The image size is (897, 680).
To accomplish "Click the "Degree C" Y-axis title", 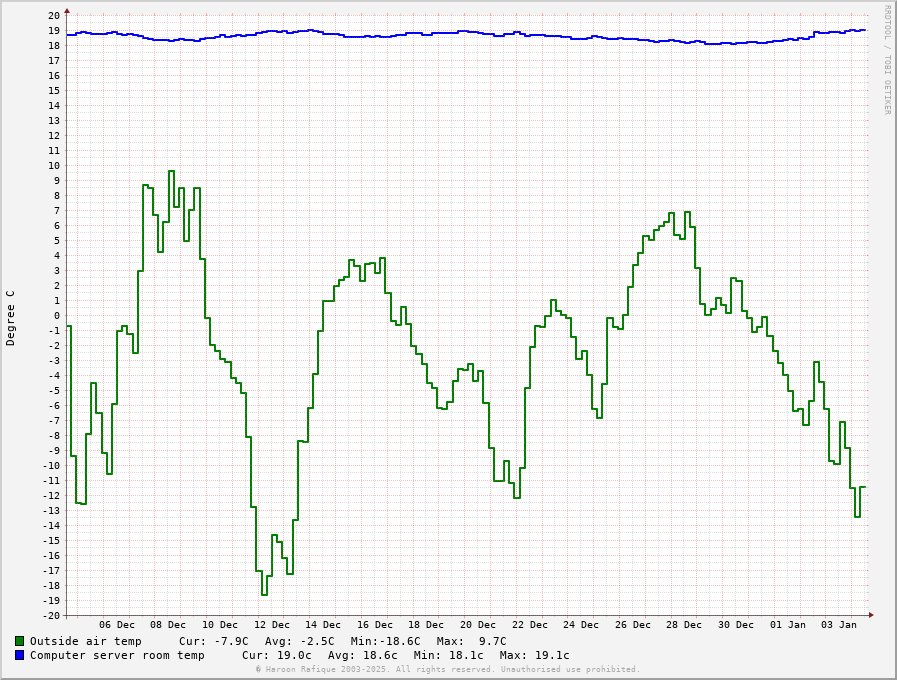I will click(x=11, y=318).
